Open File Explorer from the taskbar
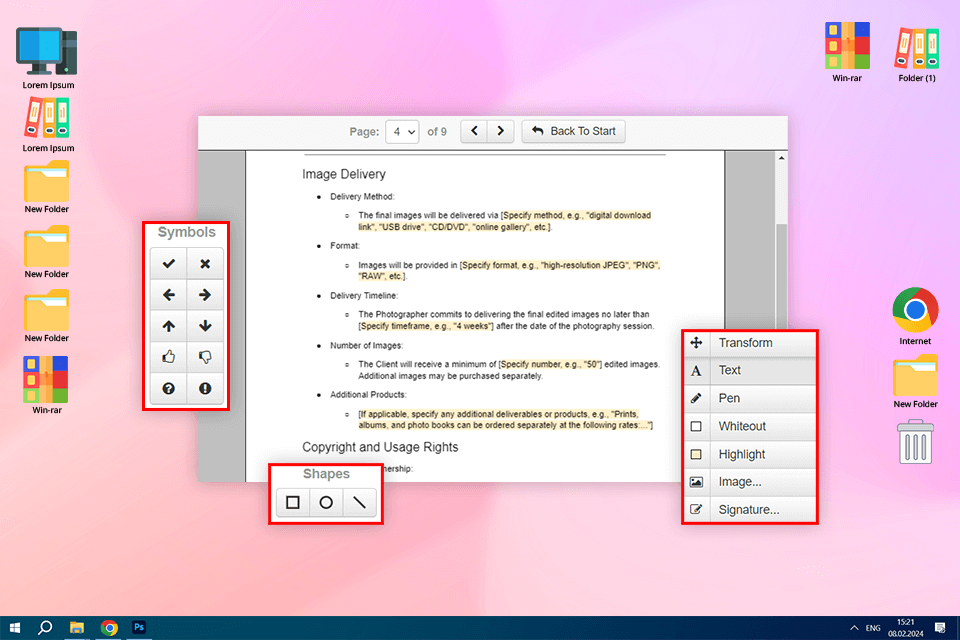The height and width of the screenshot is (640, 960). [77, 628]
